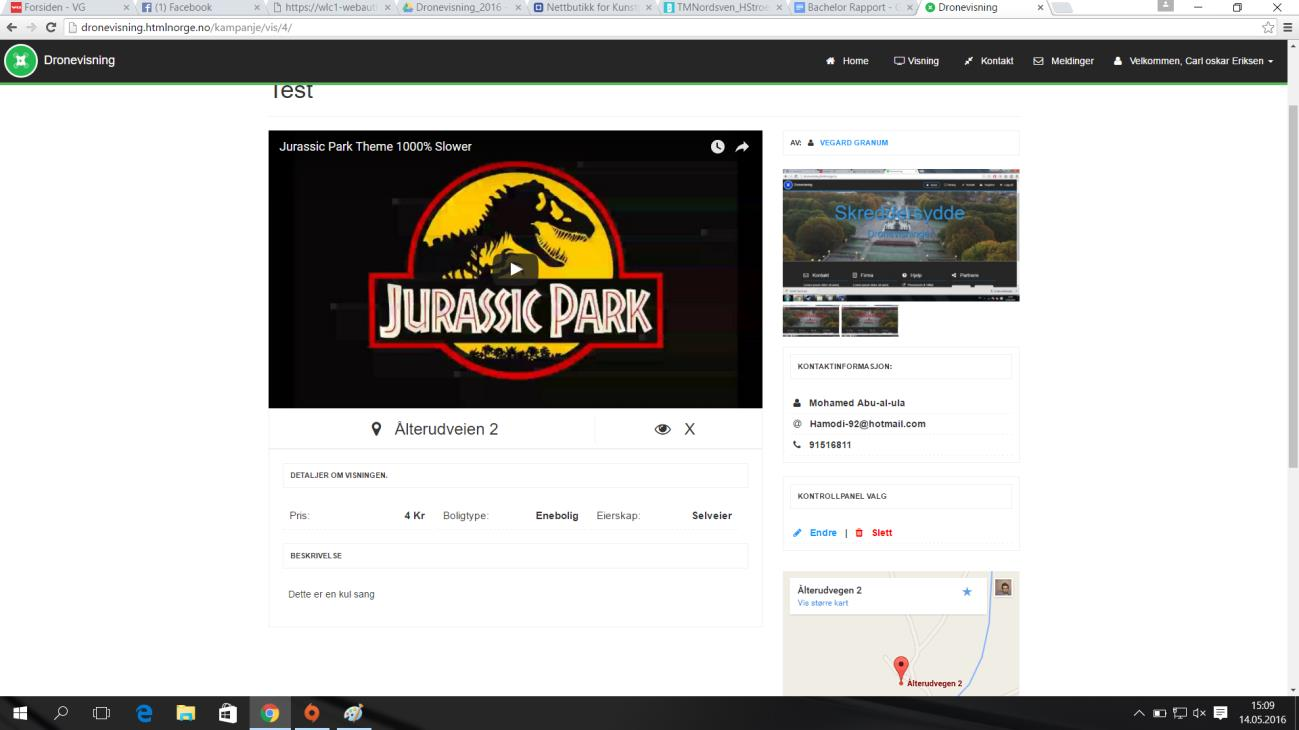The width and height of the screenshot is (1299, 730).
Task: Select the first small gallery thumbnail
Action: coord(810,320)
